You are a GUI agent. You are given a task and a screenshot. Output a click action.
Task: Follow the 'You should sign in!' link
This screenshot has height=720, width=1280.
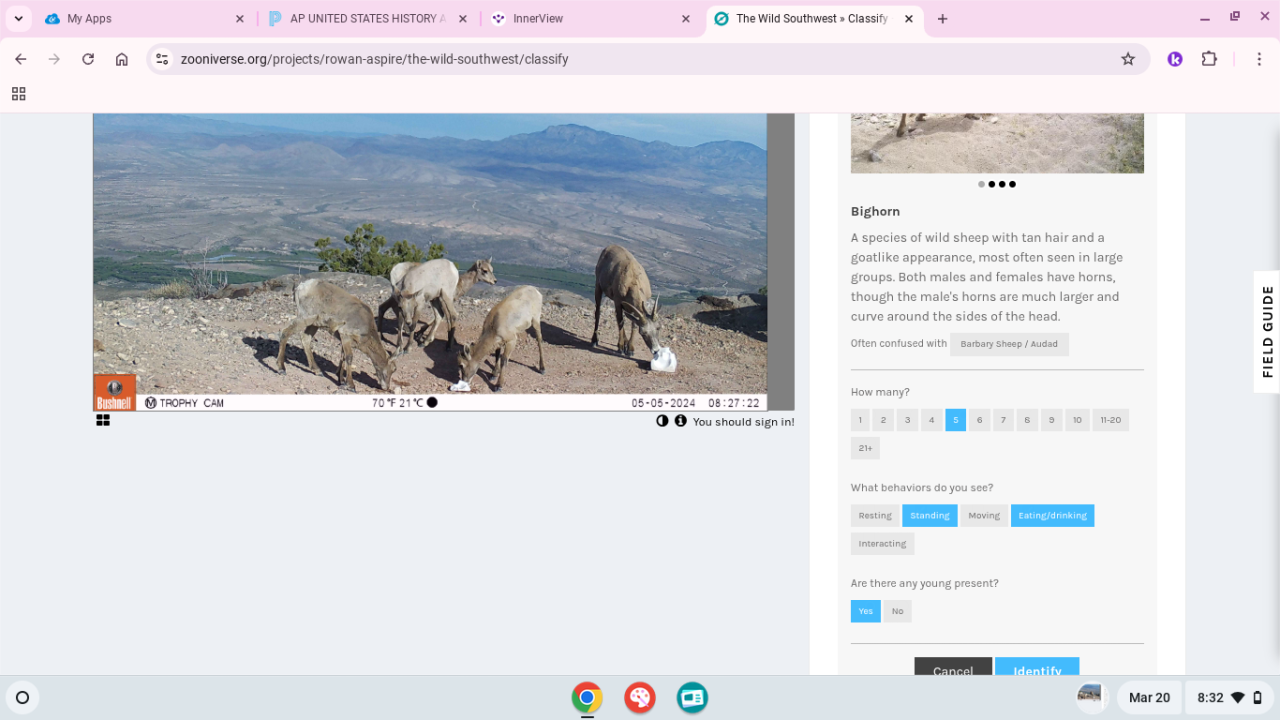[744, 422]
